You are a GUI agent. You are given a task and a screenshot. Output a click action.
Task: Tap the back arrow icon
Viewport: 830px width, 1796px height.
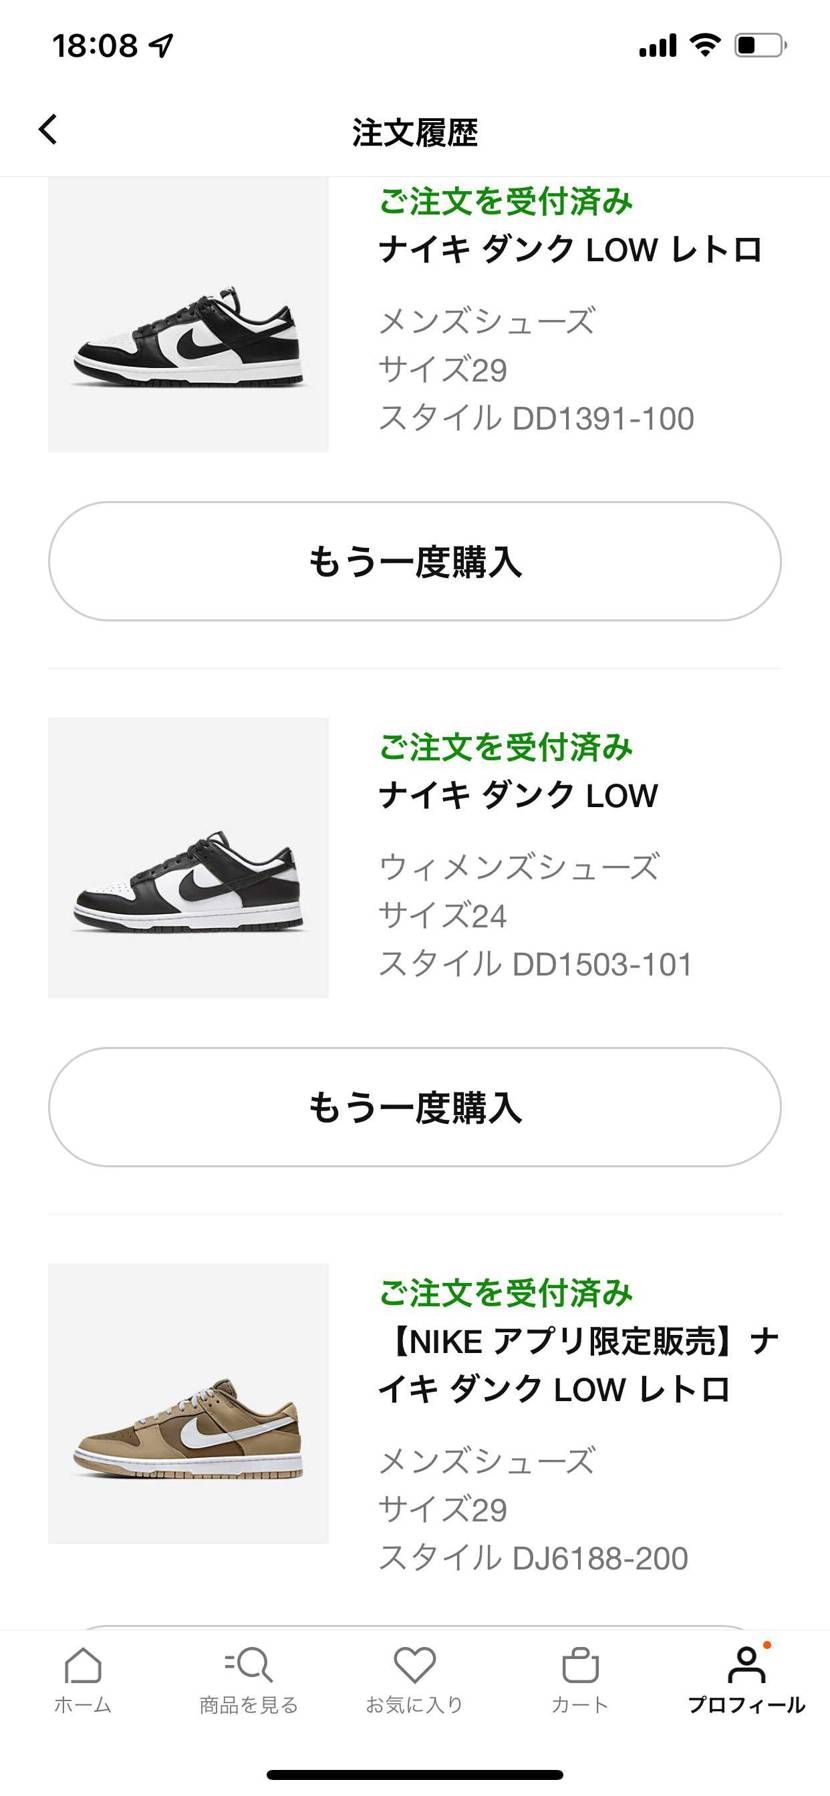(x=48, y=130)
